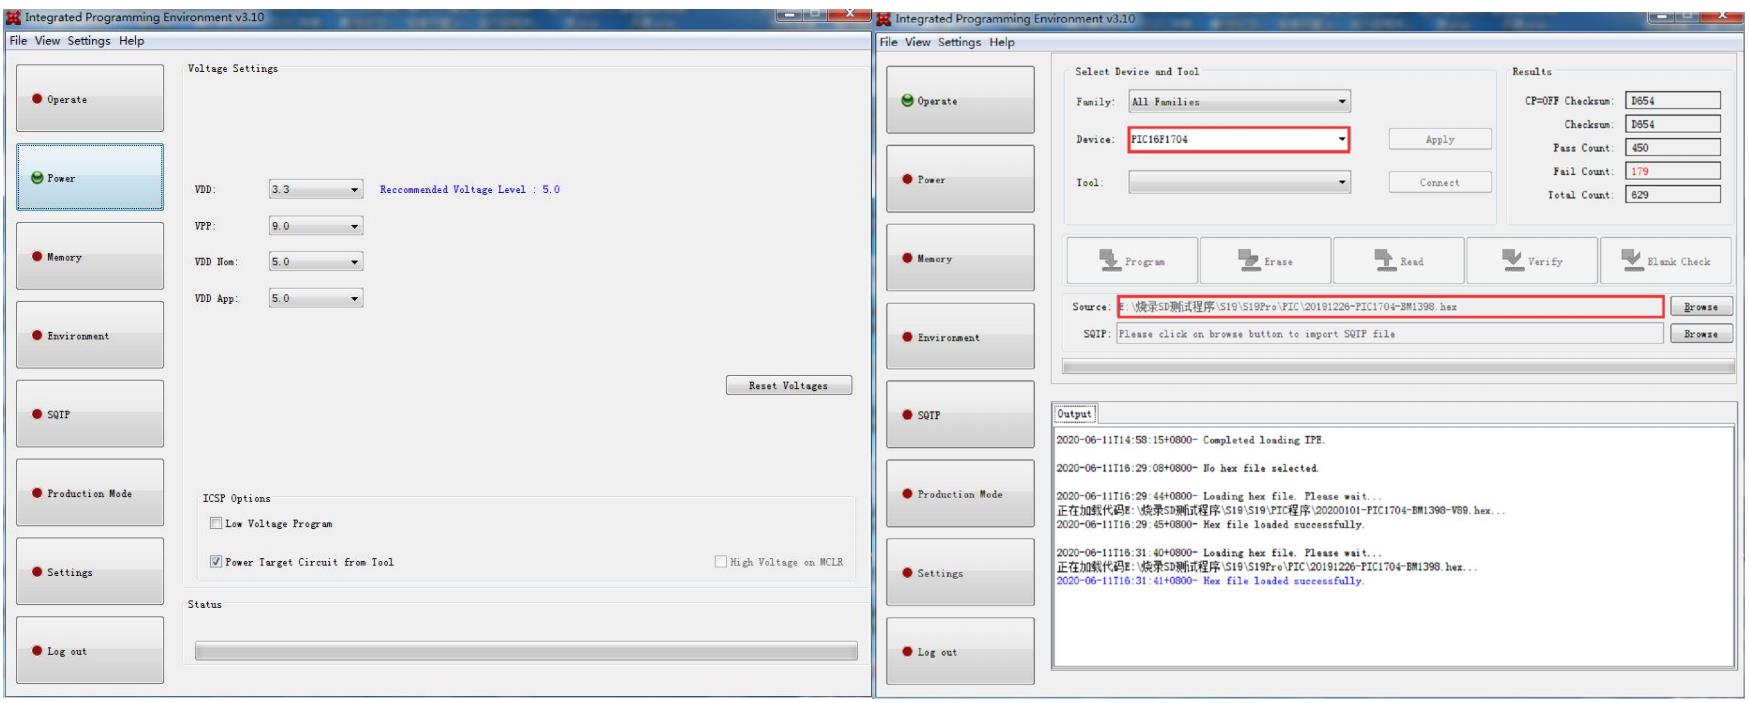The image size is (1749, 703).
Task: Enable Low Voltage Program checkbox
Action: pyautogui.click(x=215, y=523)
